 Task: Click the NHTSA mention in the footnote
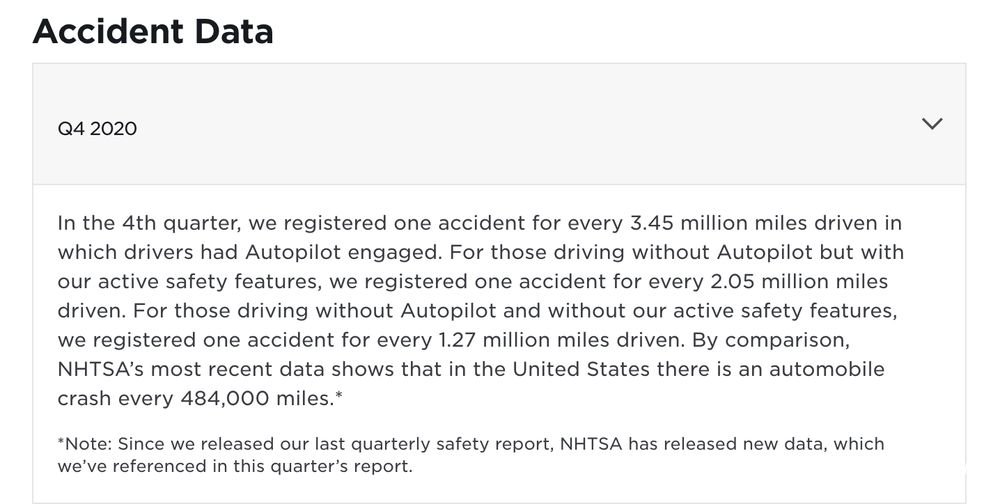[x=591, y=444]
